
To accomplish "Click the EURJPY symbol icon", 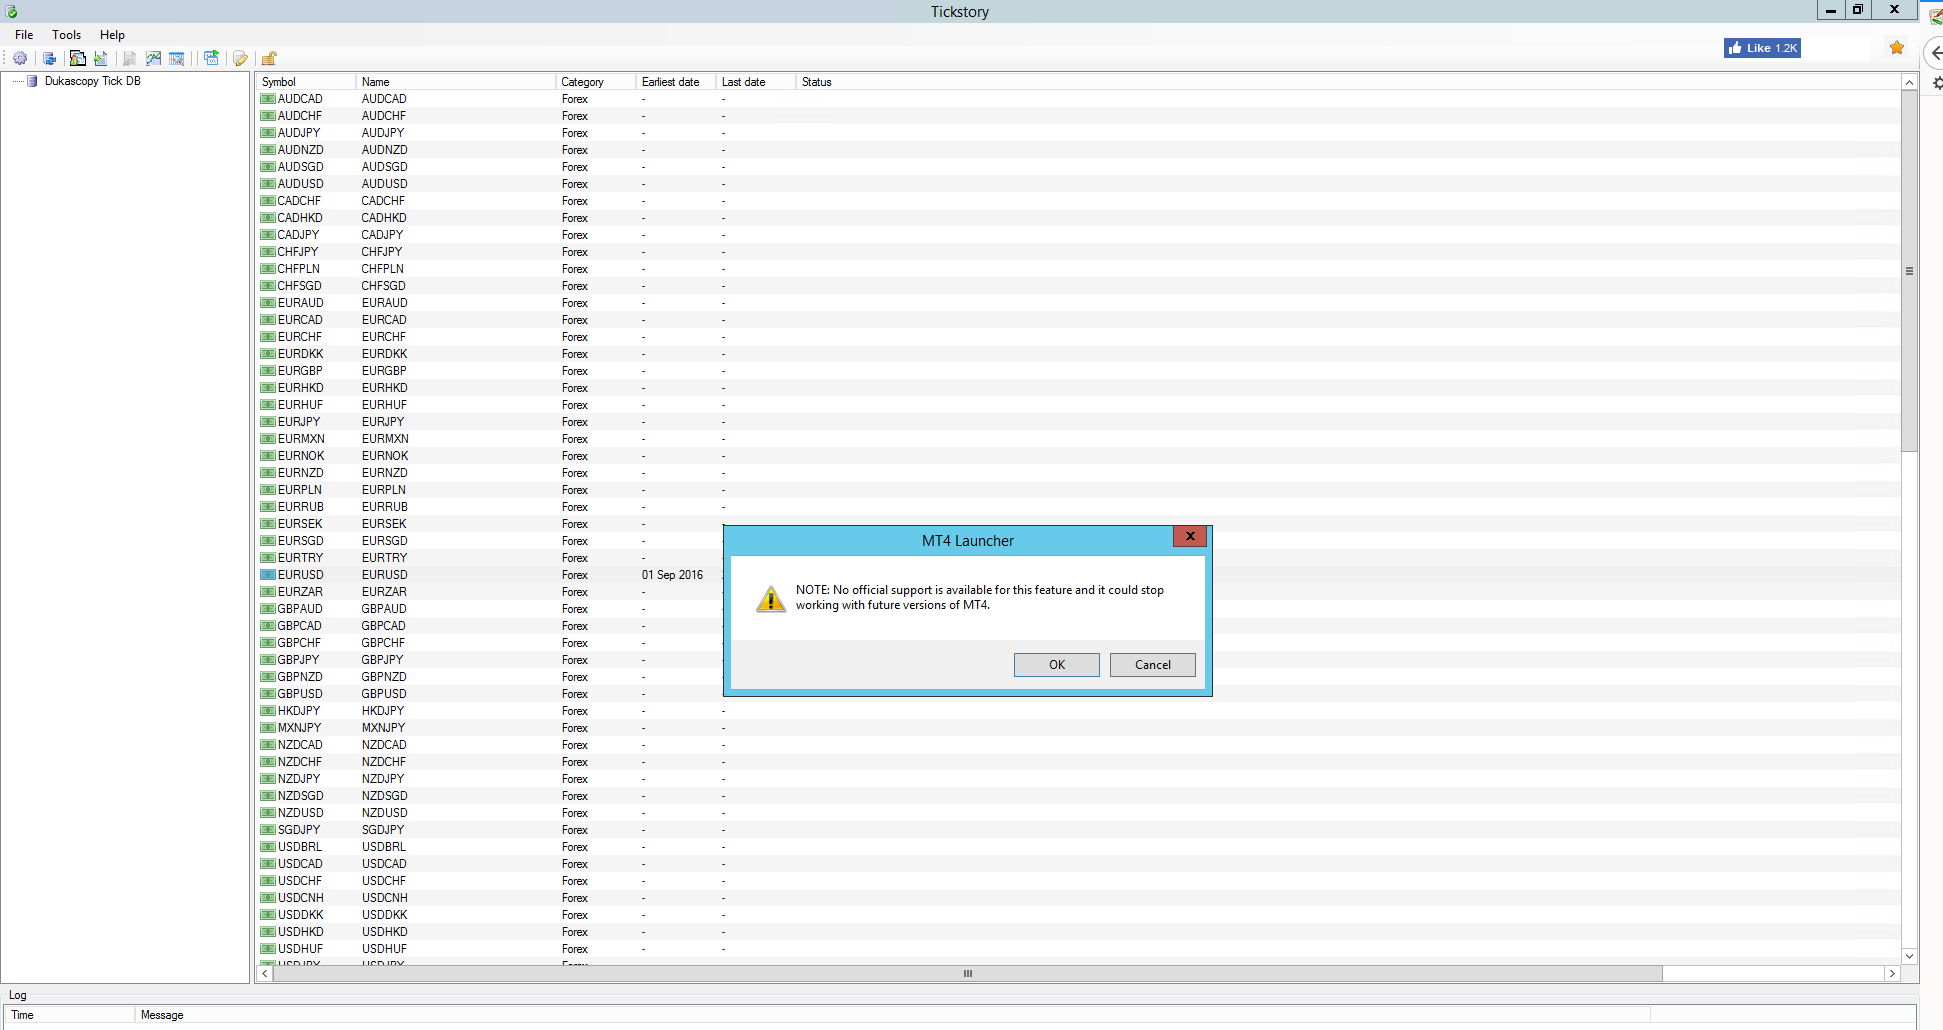I will pyautogui.click(x=268, y=422).
